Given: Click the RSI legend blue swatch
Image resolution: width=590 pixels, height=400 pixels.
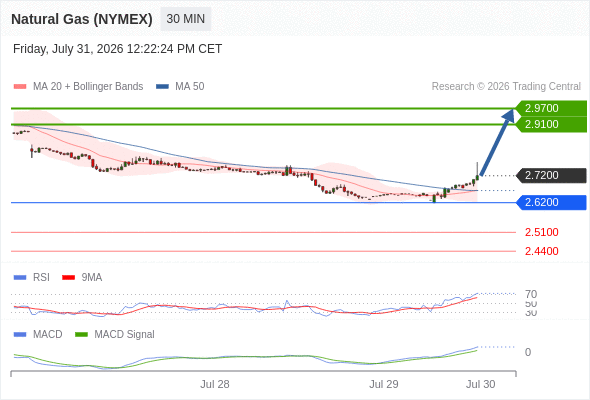Looking at the screenshot, I should (x=20, y=278).
